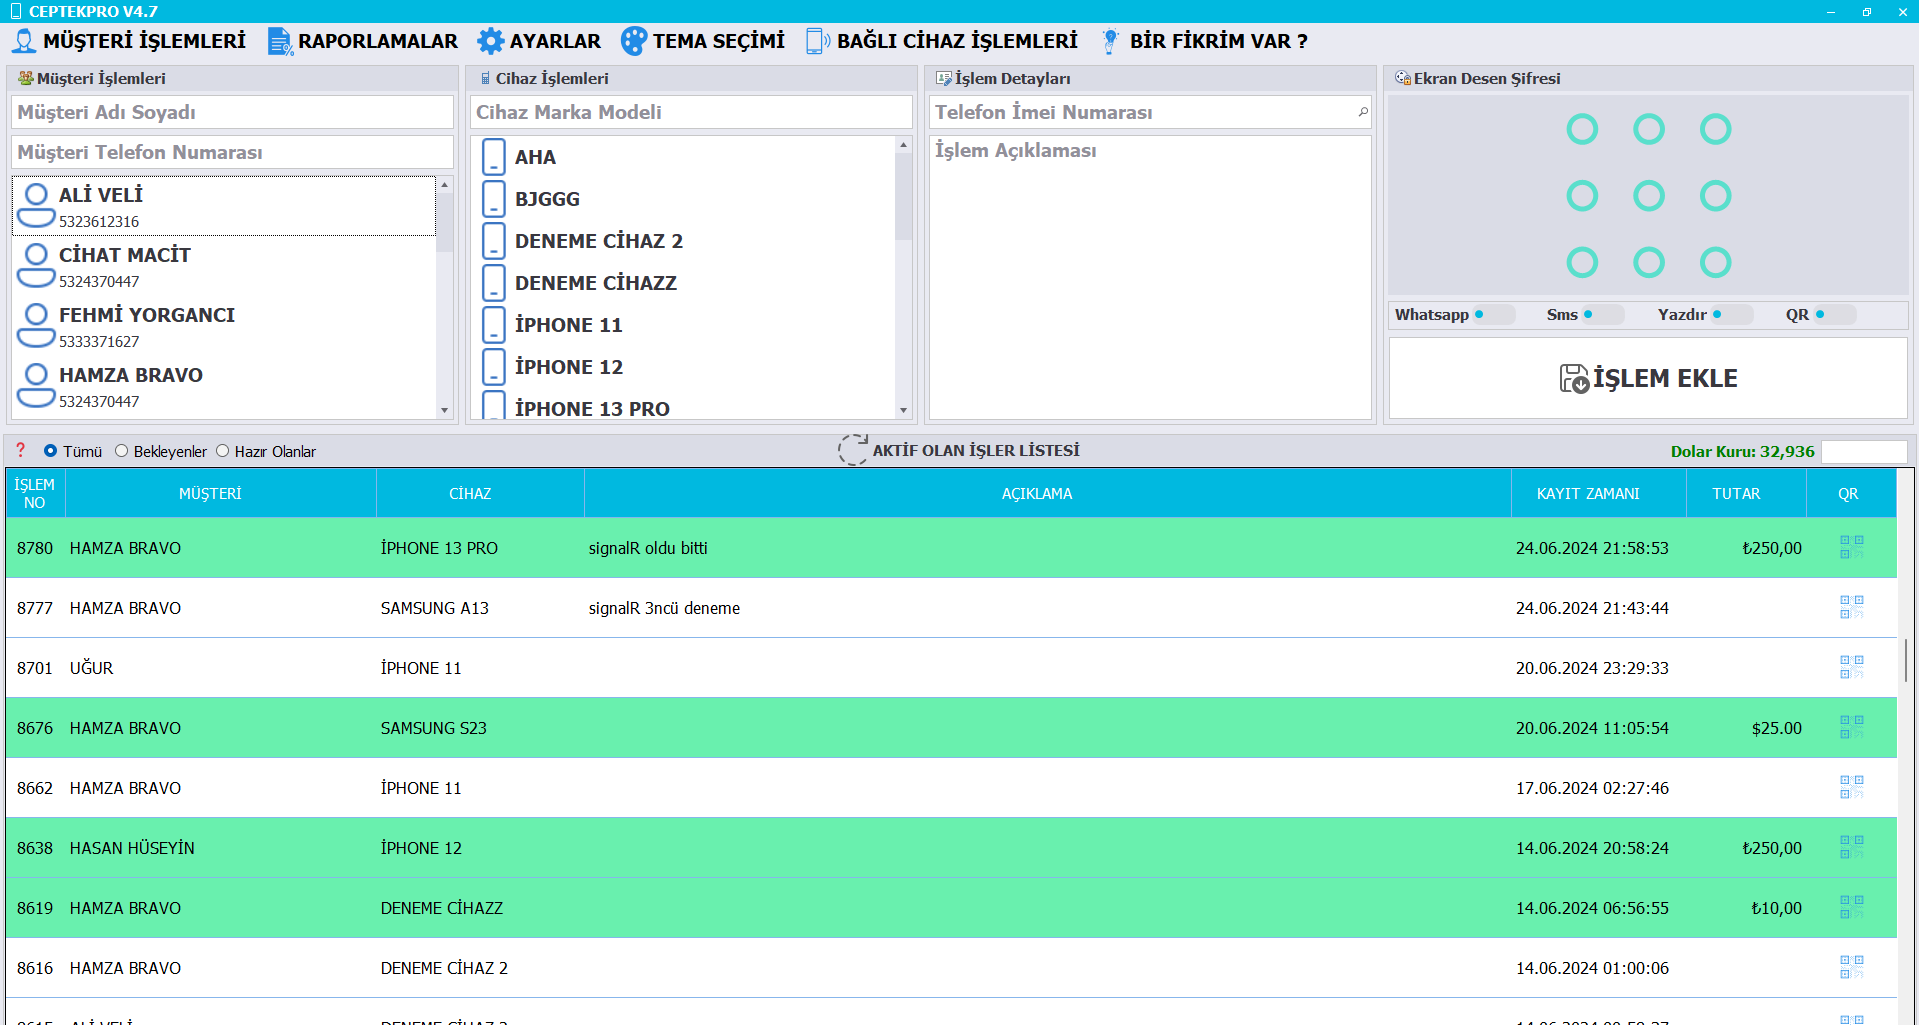Click phone icon next to DENEME CİHAZ 2

[x=494, y=241]
